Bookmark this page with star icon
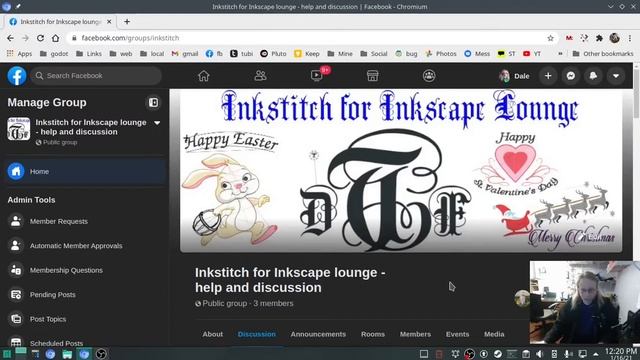The height and width of the screenshot is (360, 640). (550, 38)
